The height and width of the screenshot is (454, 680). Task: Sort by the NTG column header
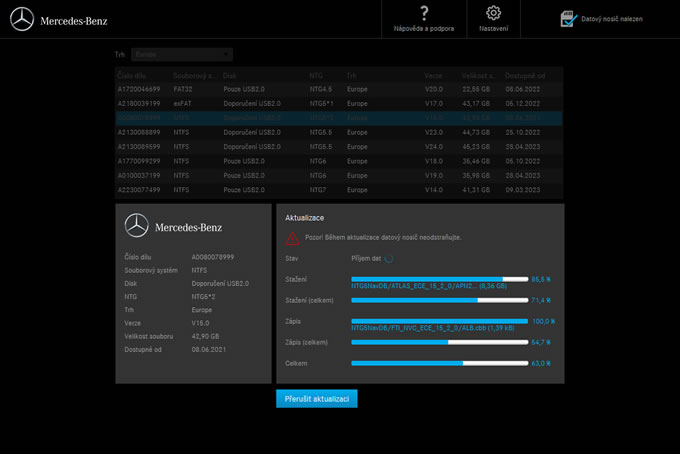316,76
